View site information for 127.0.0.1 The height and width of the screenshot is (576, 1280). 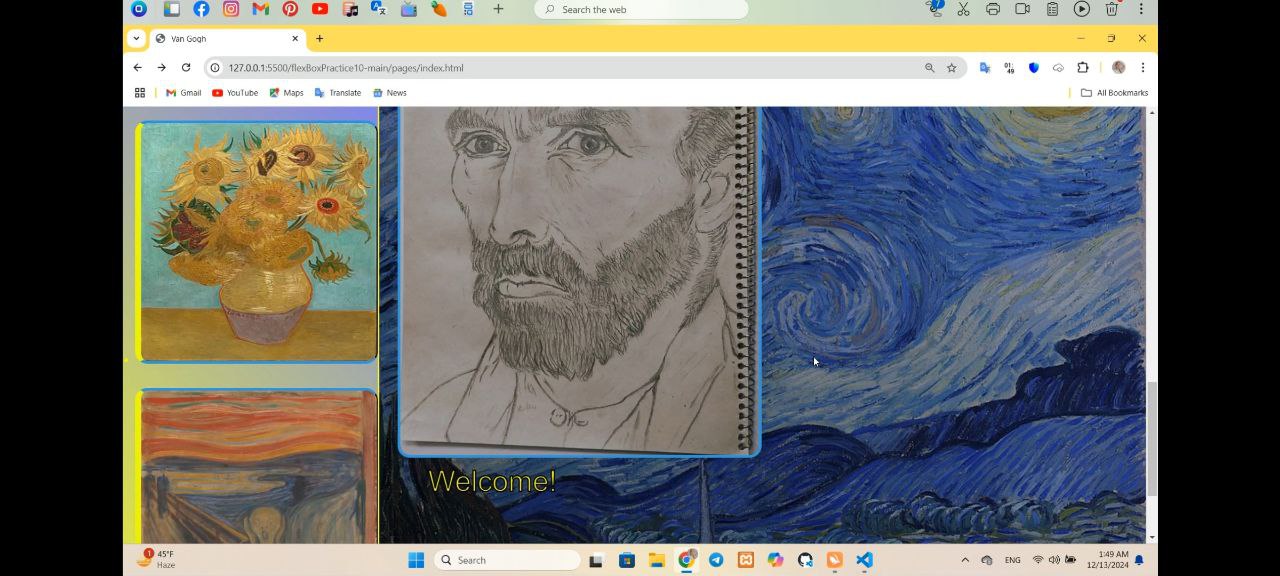tap(215, 68)
